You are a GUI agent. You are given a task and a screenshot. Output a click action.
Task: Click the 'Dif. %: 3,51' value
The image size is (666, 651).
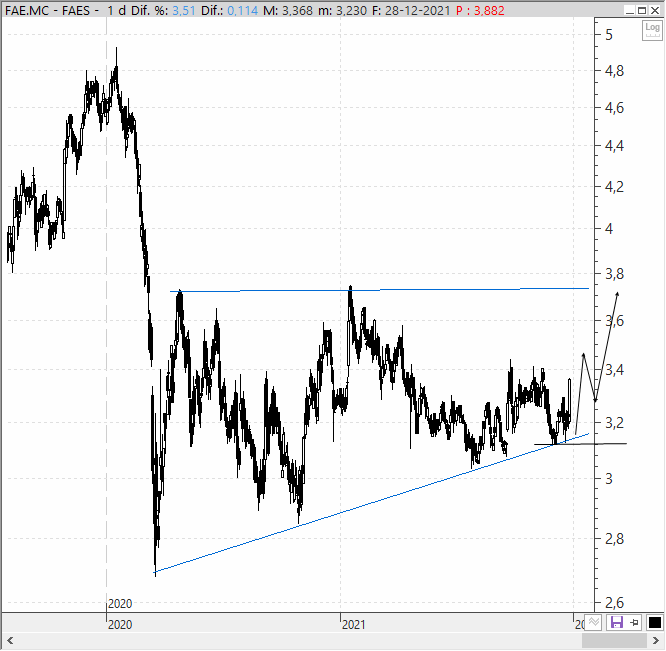click(x=163, y=11)
